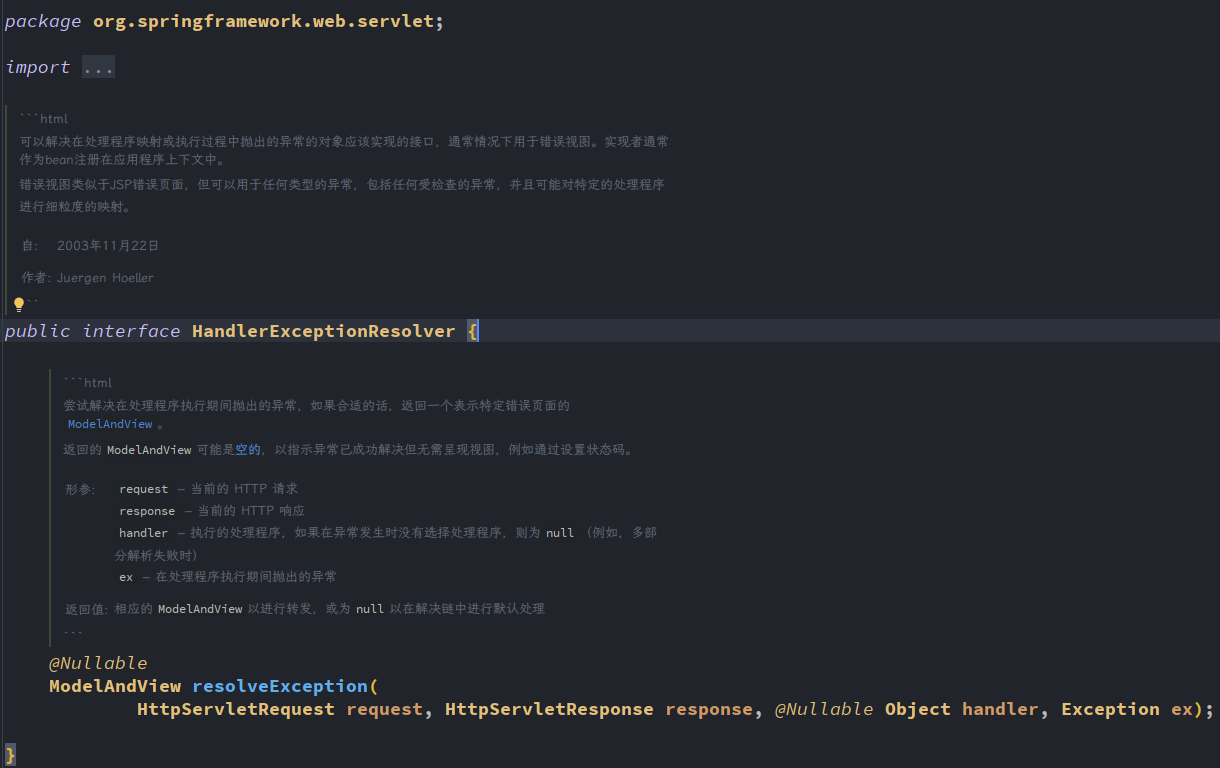Click the HttpServletResponse parameter type
The width and height of the screenshot is (1220, 768).
pyautogui.click(x=549, y=709)
